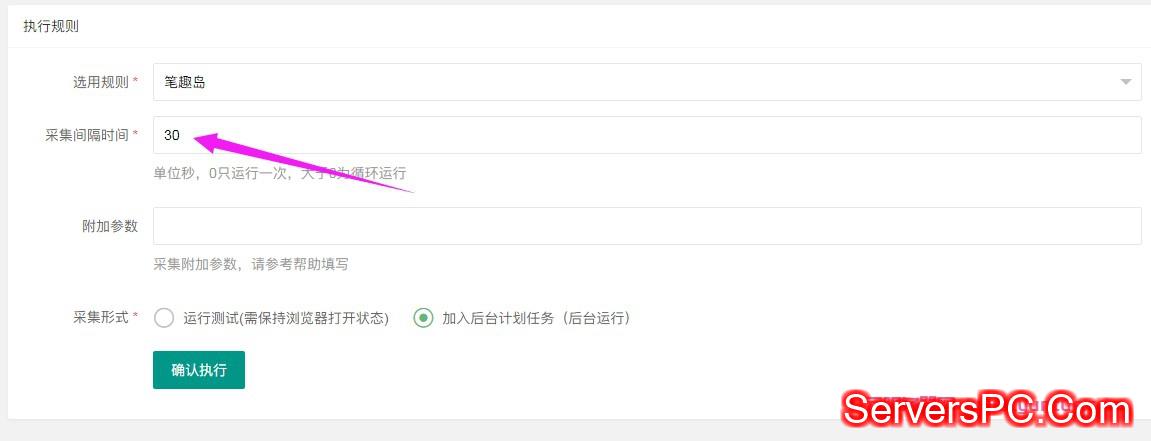The height and width of the screenshot is (441, 1151).
Task: Select the 运行测试 radio button
Action: coord(164,318)
